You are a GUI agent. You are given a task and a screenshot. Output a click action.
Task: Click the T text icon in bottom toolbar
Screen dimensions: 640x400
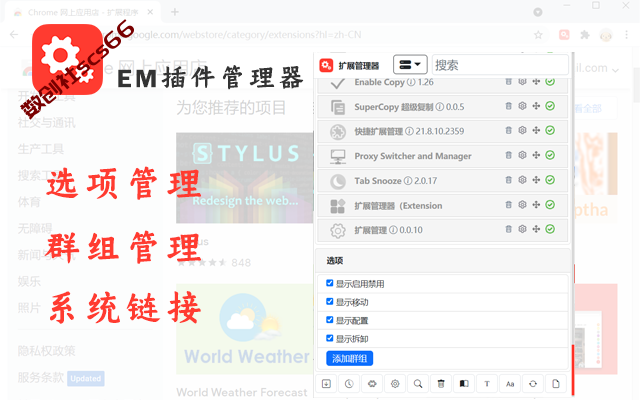pos(487,384)
